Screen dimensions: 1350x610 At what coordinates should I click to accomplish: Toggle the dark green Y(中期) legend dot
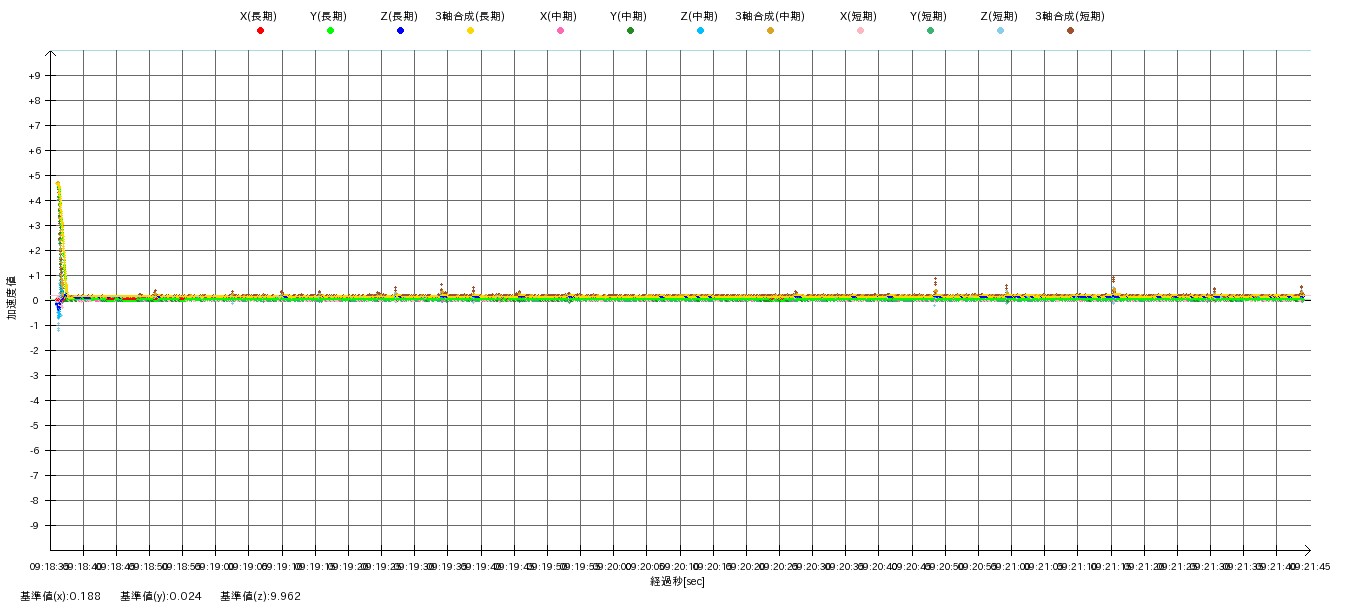(x=630, y=31)
